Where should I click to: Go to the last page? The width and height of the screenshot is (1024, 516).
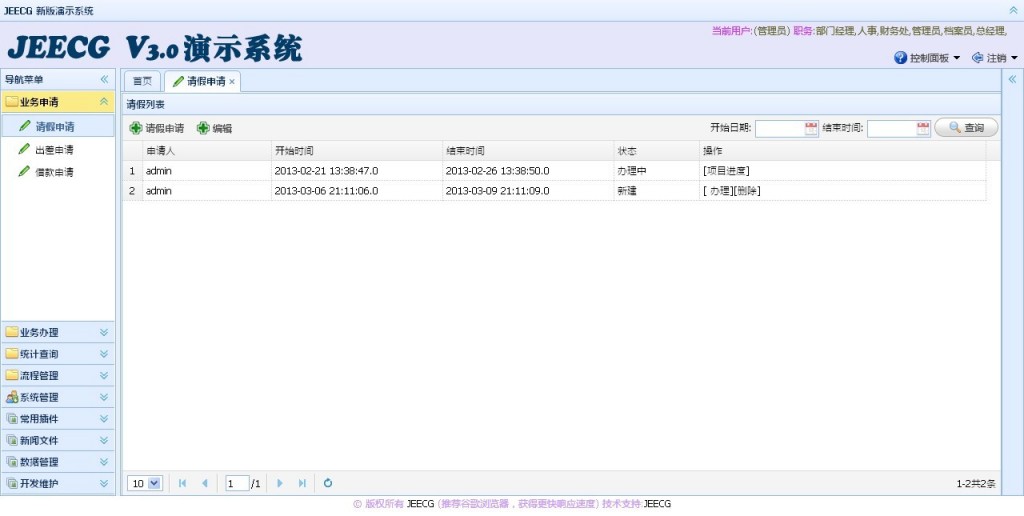pyautogui.click(x=302, y=483)
